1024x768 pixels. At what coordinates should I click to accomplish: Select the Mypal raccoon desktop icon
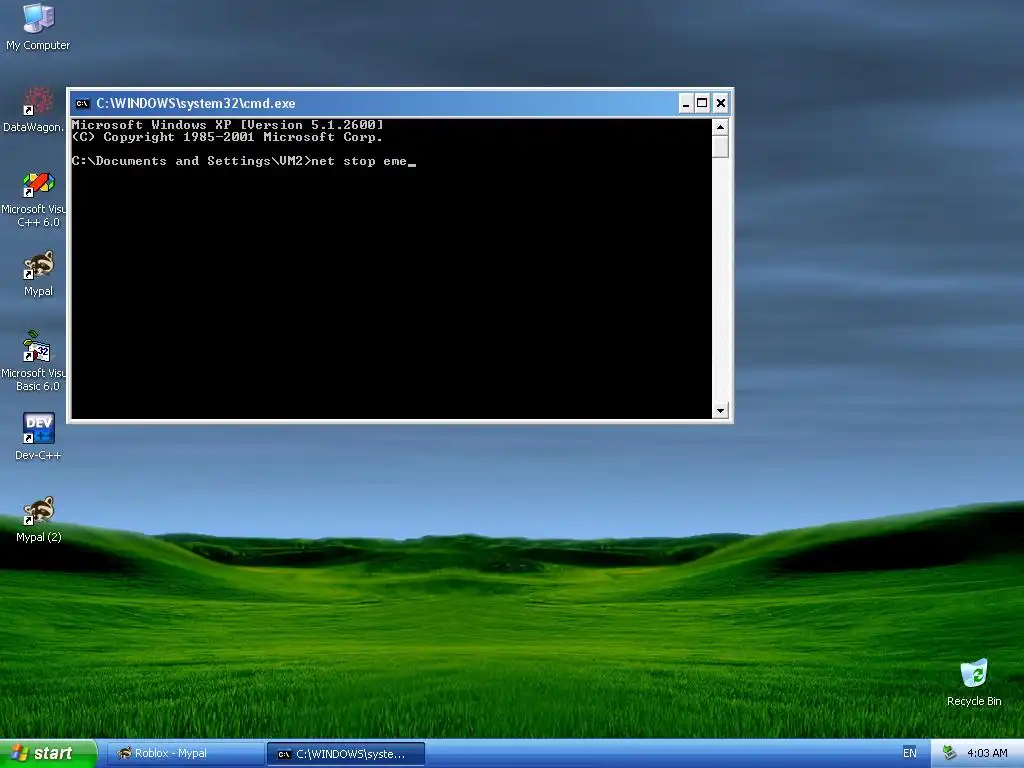point(38,274)
